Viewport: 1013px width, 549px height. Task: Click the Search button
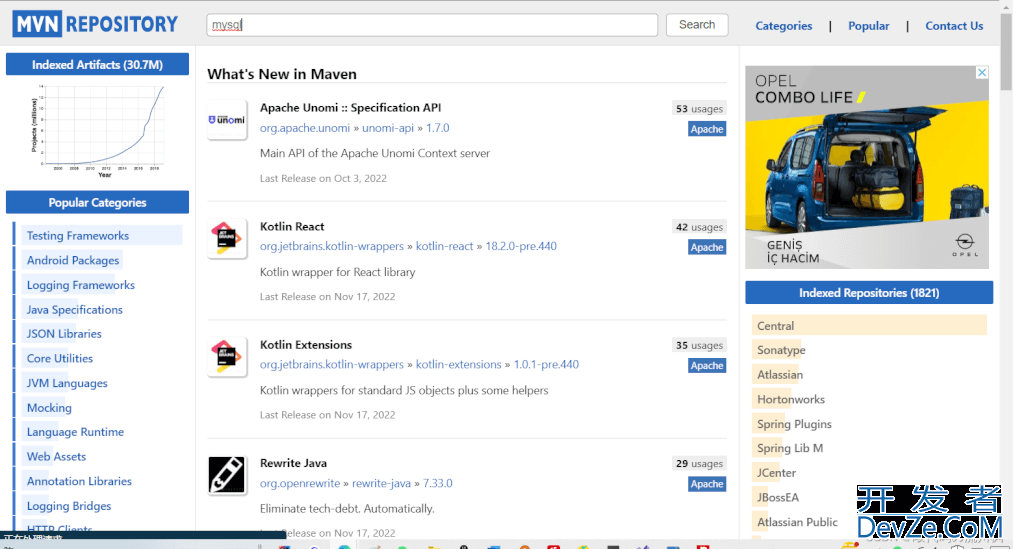point(696,25)
